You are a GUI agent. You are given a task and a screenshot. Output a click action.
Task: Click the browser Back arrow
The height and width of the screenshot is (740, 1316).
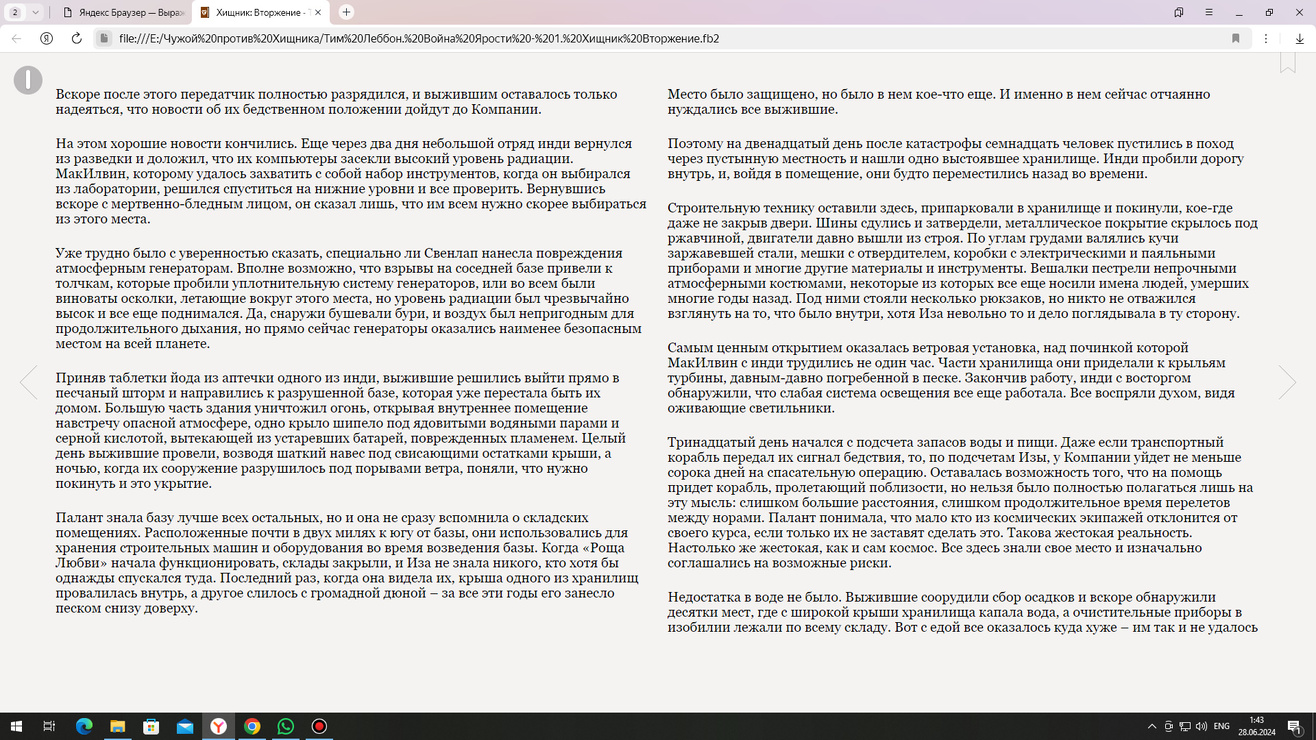[16, 38]
